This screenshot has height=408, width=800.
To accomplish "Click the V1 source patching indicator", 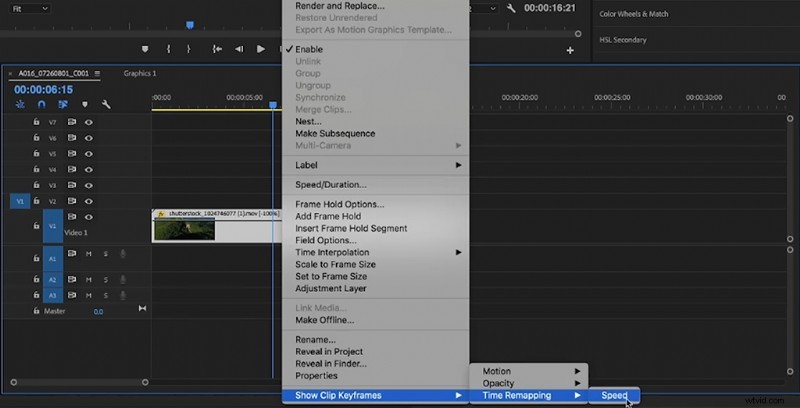I will (x=20, y=201).
